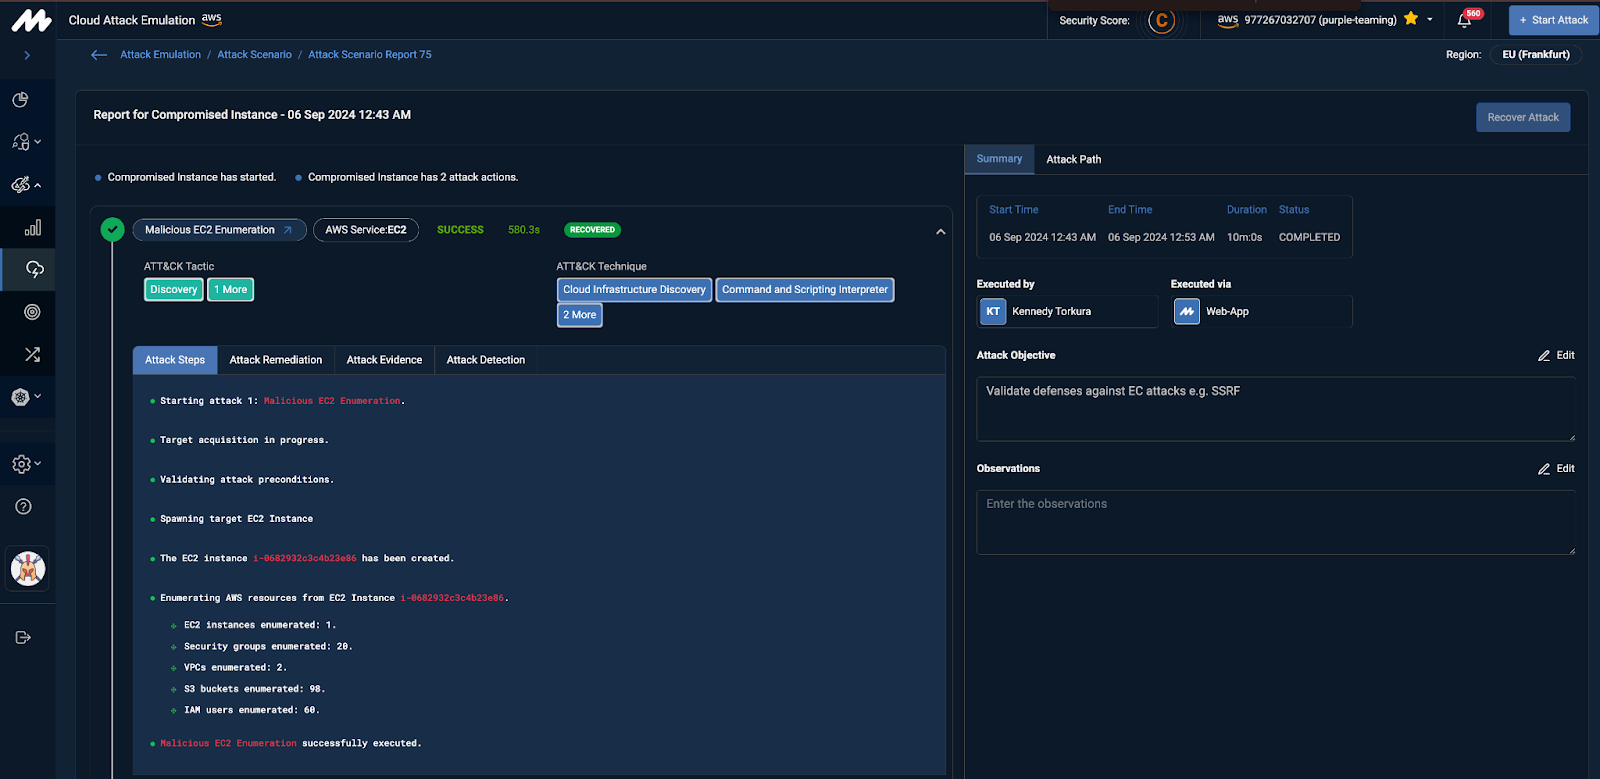
Task: Click the user avatar in the sidebar
Action: (x=28, y=569)
